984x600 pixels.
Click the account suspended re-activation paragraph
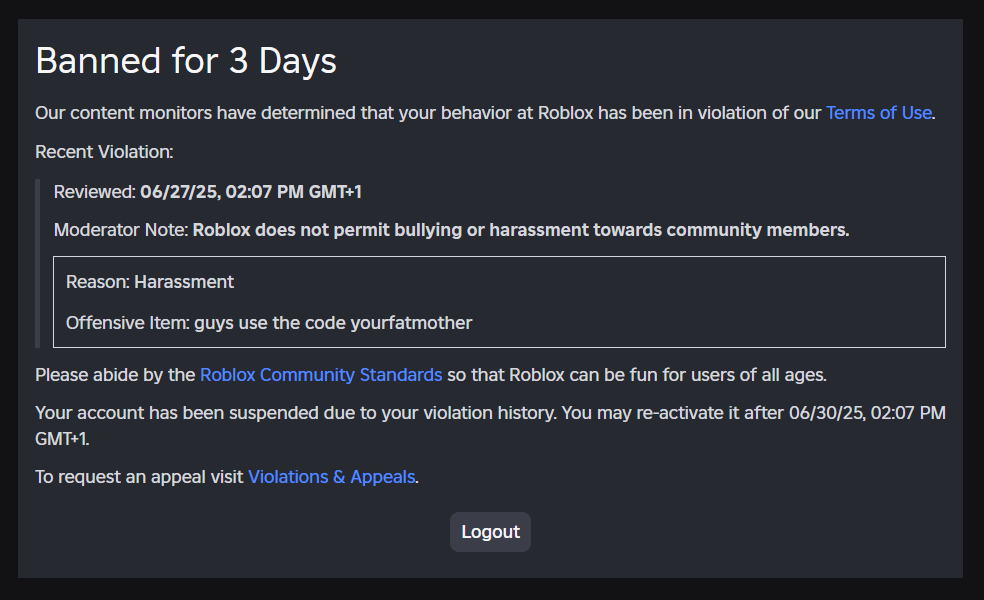tap(490, 426)
